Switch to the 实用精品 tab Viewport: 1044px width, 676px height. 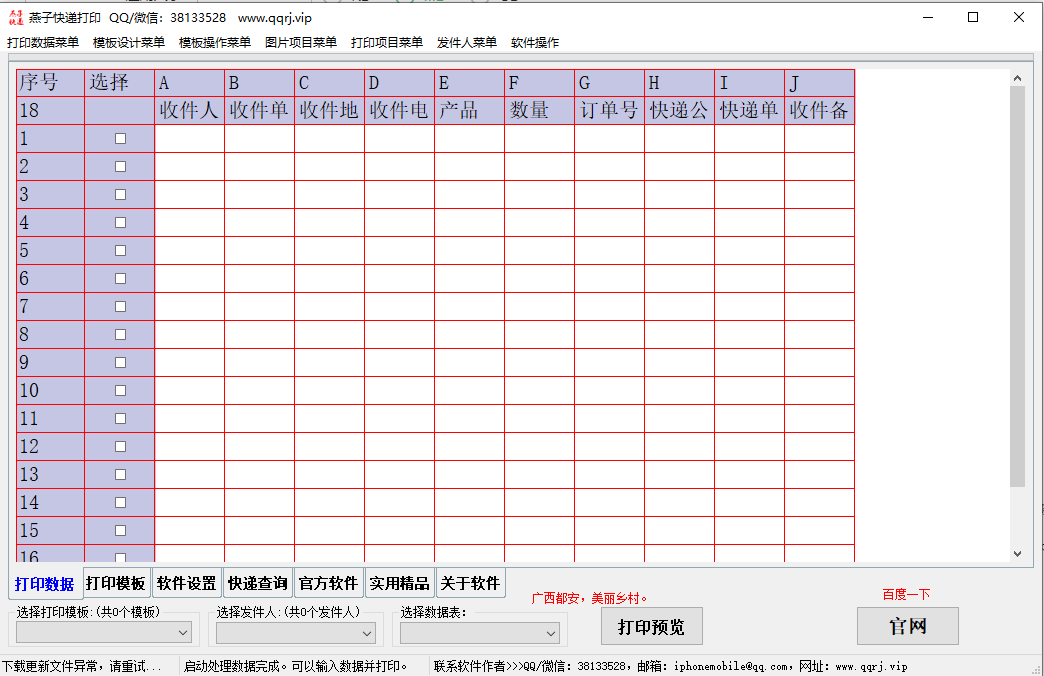(x=399, y=583)
